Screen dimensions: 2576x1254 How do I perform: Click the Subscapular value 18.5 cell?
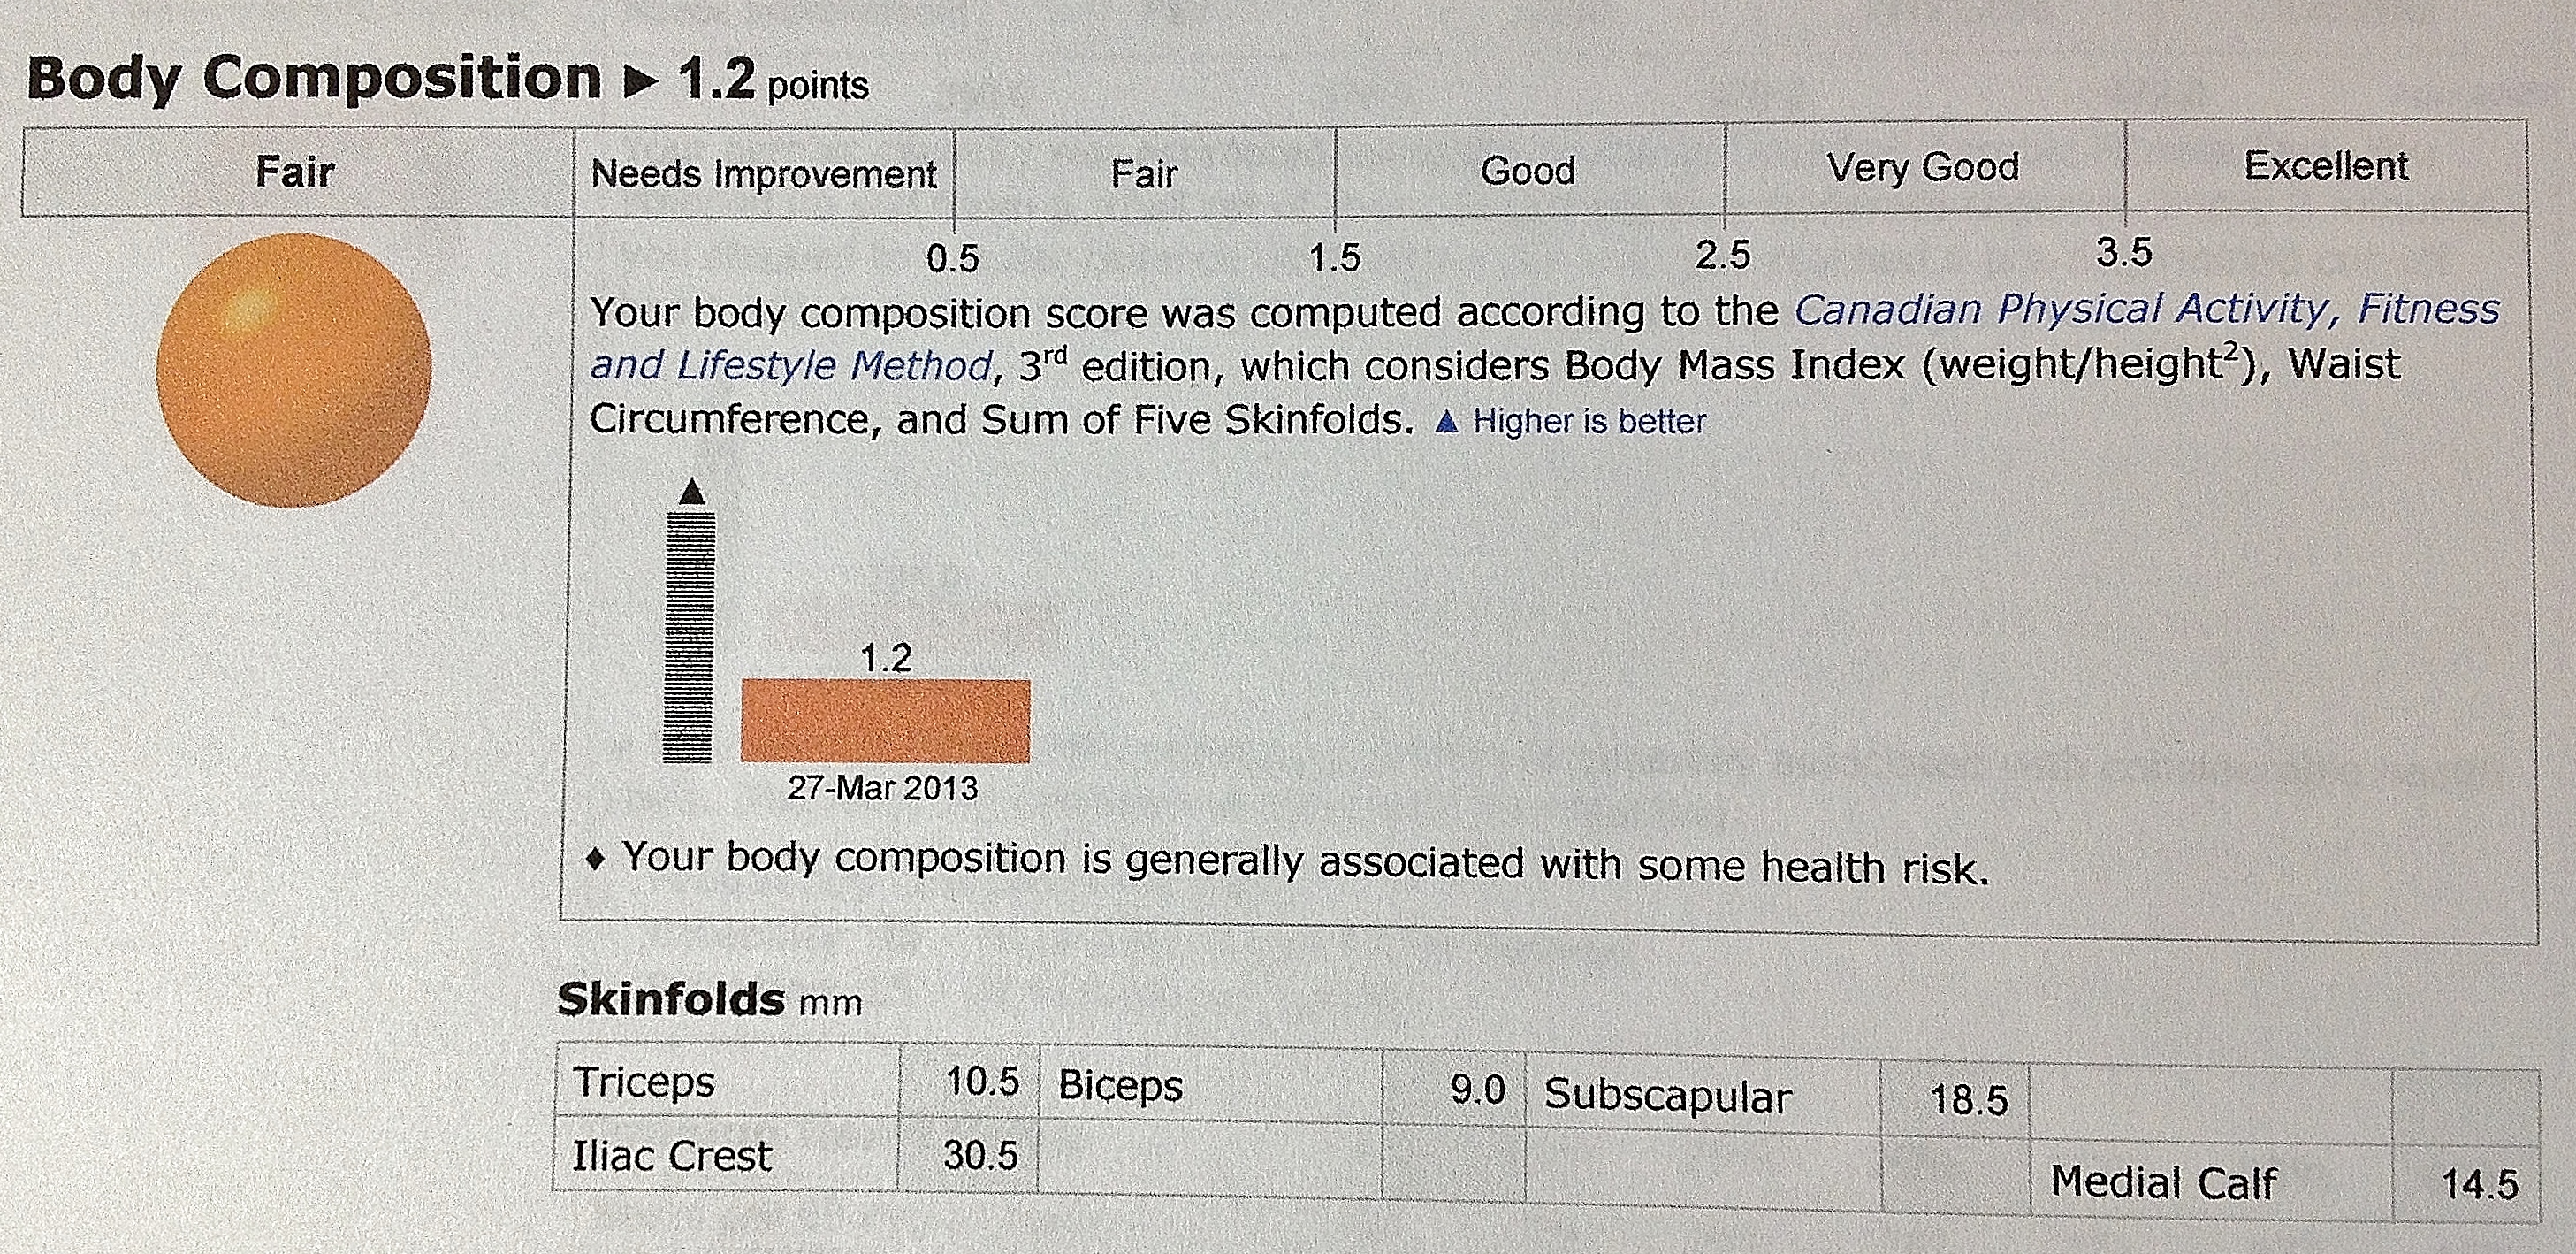tap(1955, 1099)
